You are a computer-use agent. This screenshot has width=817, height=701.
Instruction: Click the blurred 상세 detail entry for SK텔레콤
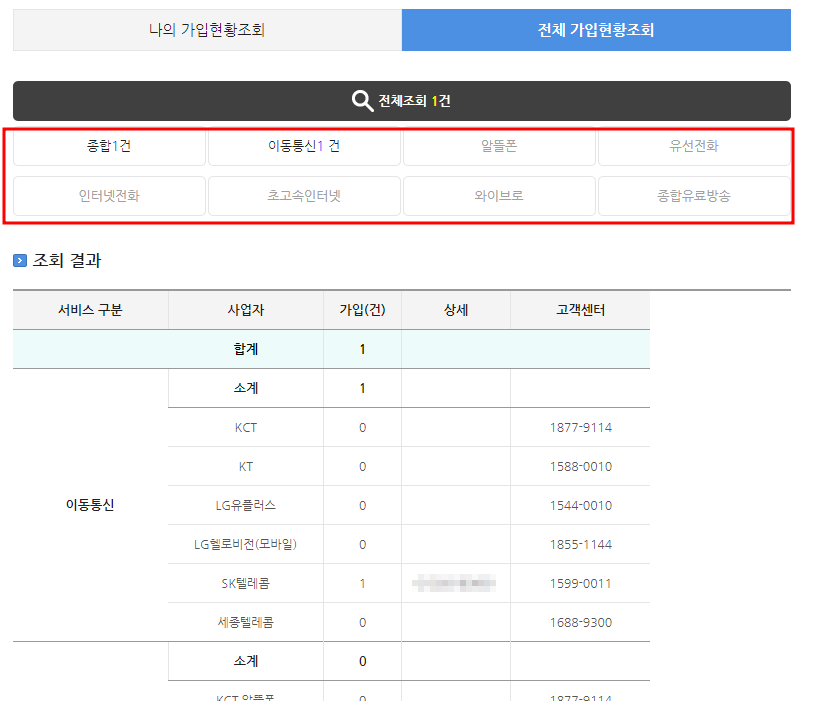456,583
